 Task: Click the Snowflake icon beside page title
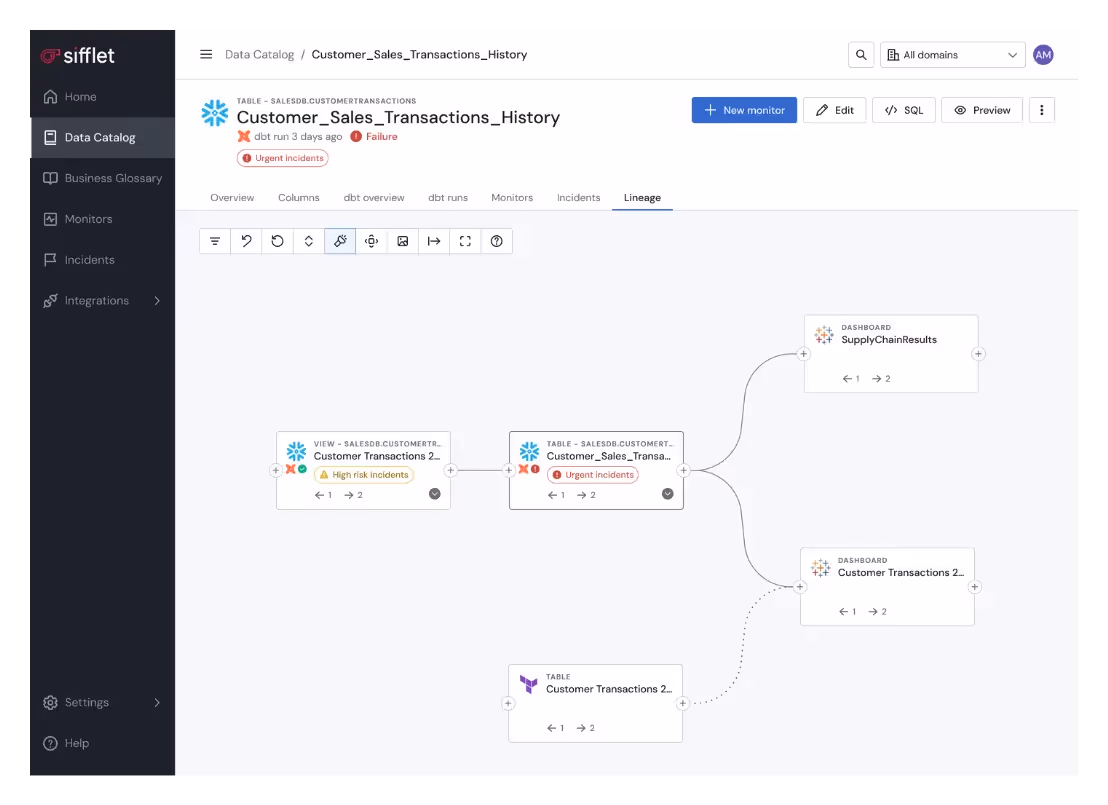click(215, 113)
